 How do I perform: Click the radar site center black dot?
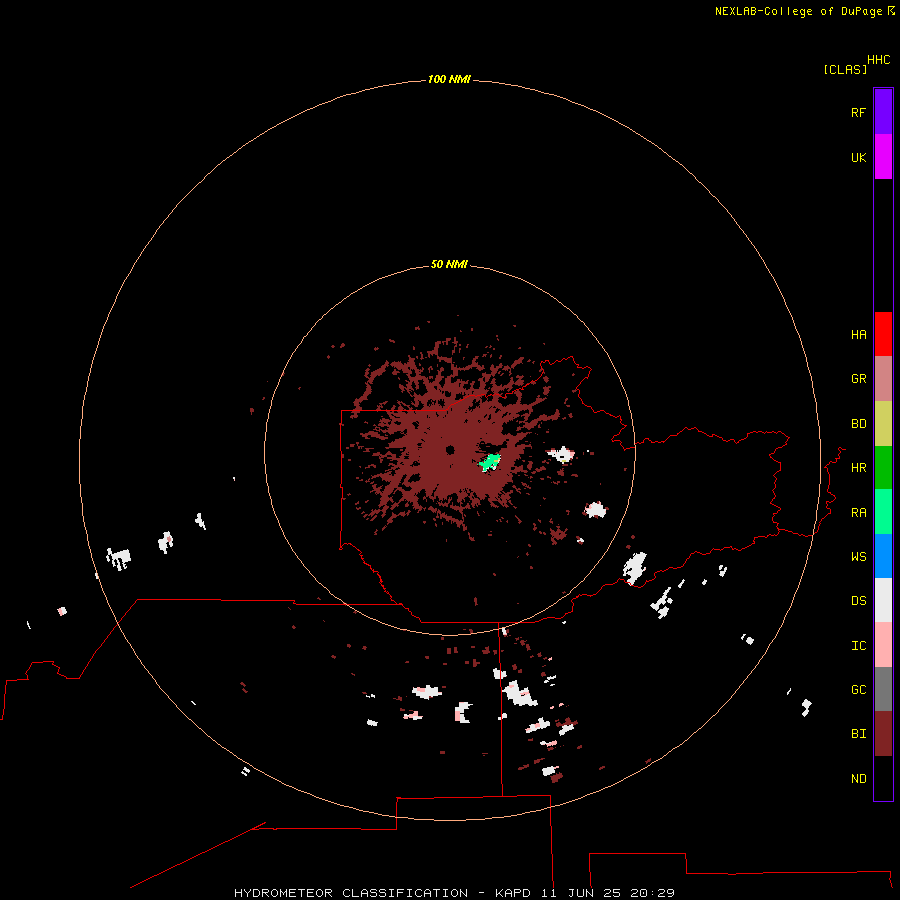coord(450,449)
